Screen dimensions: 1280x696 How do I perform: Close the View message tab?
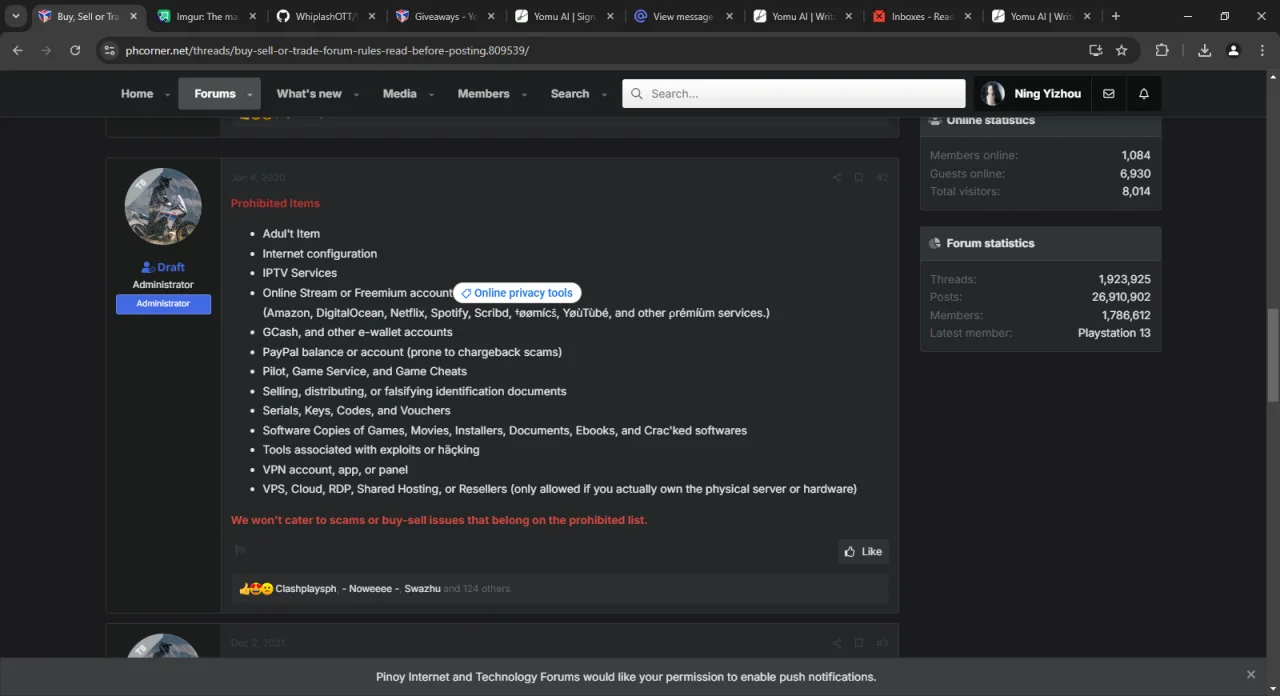(x=729, y=16)
